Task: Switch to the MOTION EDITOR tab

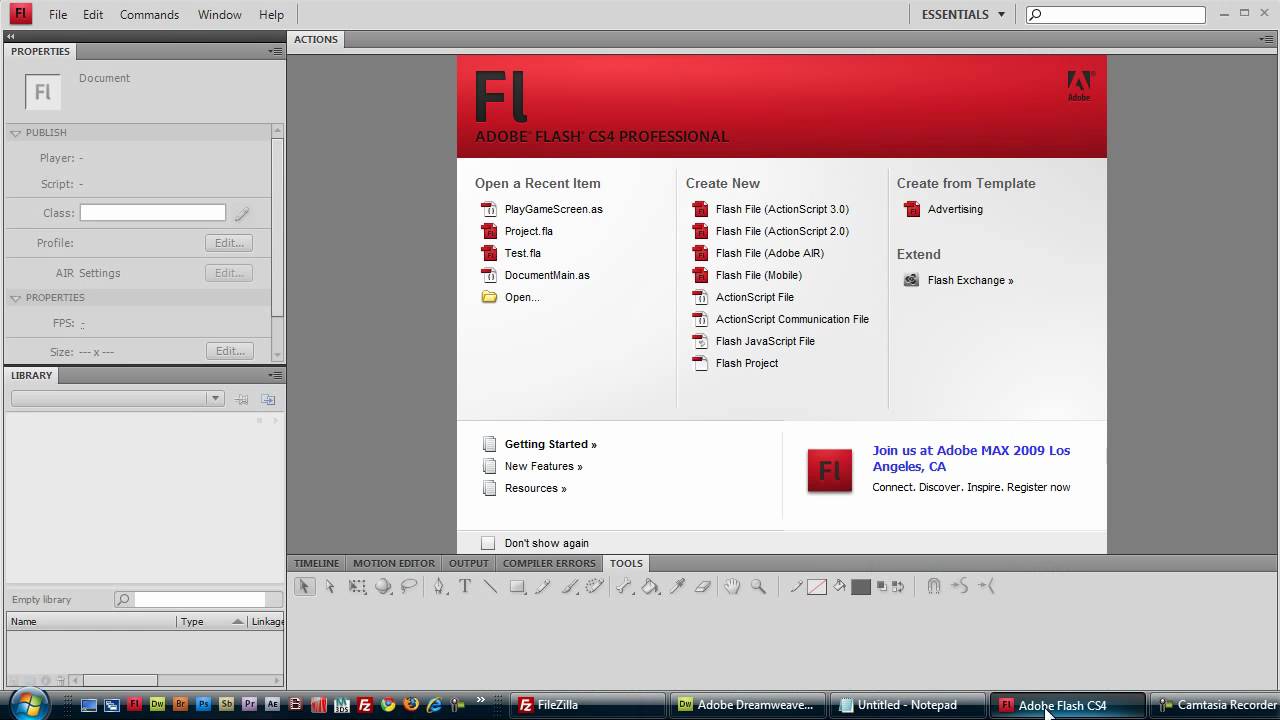Action: click(x=394, y=563)
